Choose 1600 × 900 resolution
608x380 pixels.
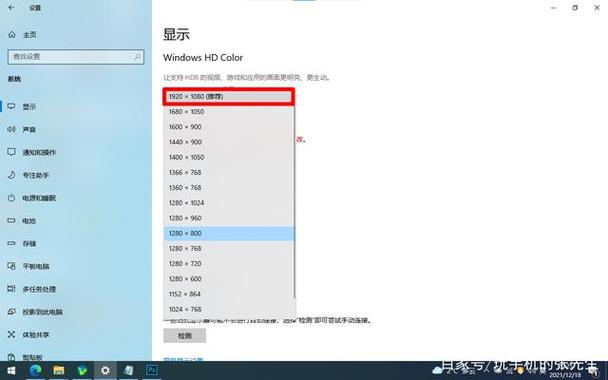click(229, 127)
